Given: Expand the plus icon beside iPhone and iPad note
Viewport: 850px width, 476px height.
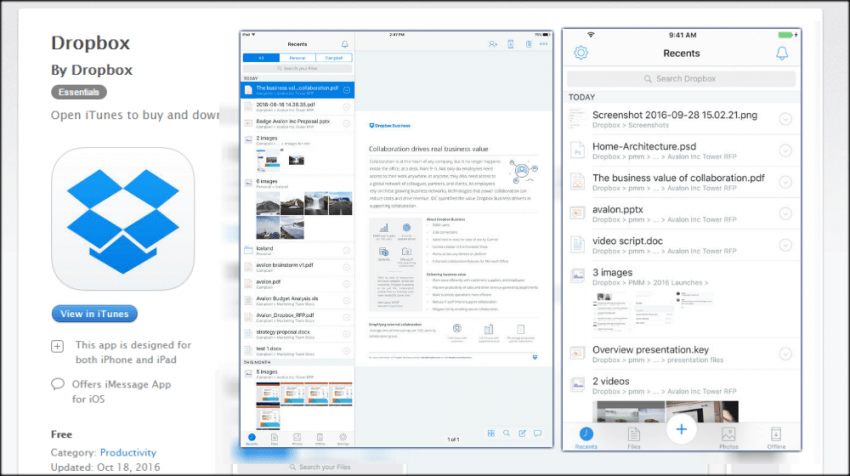Looking at the screenshot, I should coord(57,346).
